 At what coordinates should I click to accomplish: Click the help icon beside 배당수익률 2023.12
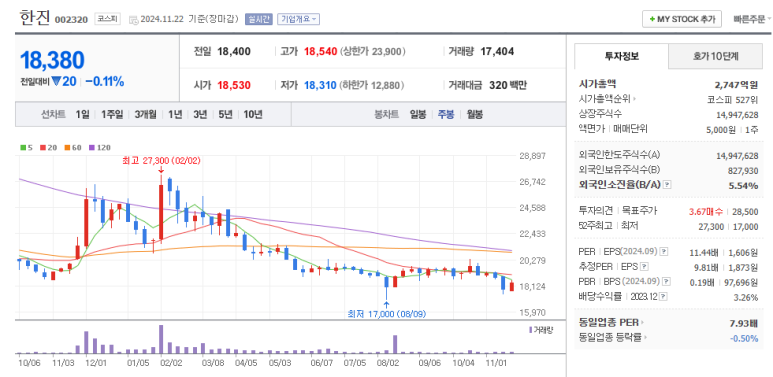664,297
